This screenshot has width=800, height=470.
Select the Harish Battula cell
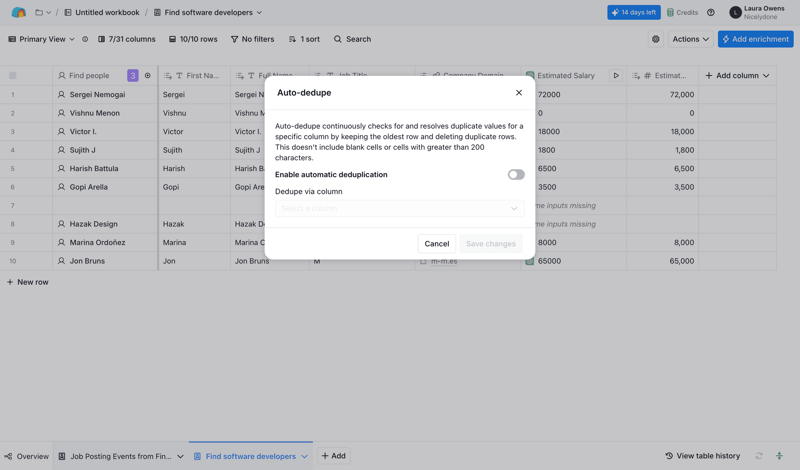105,168
